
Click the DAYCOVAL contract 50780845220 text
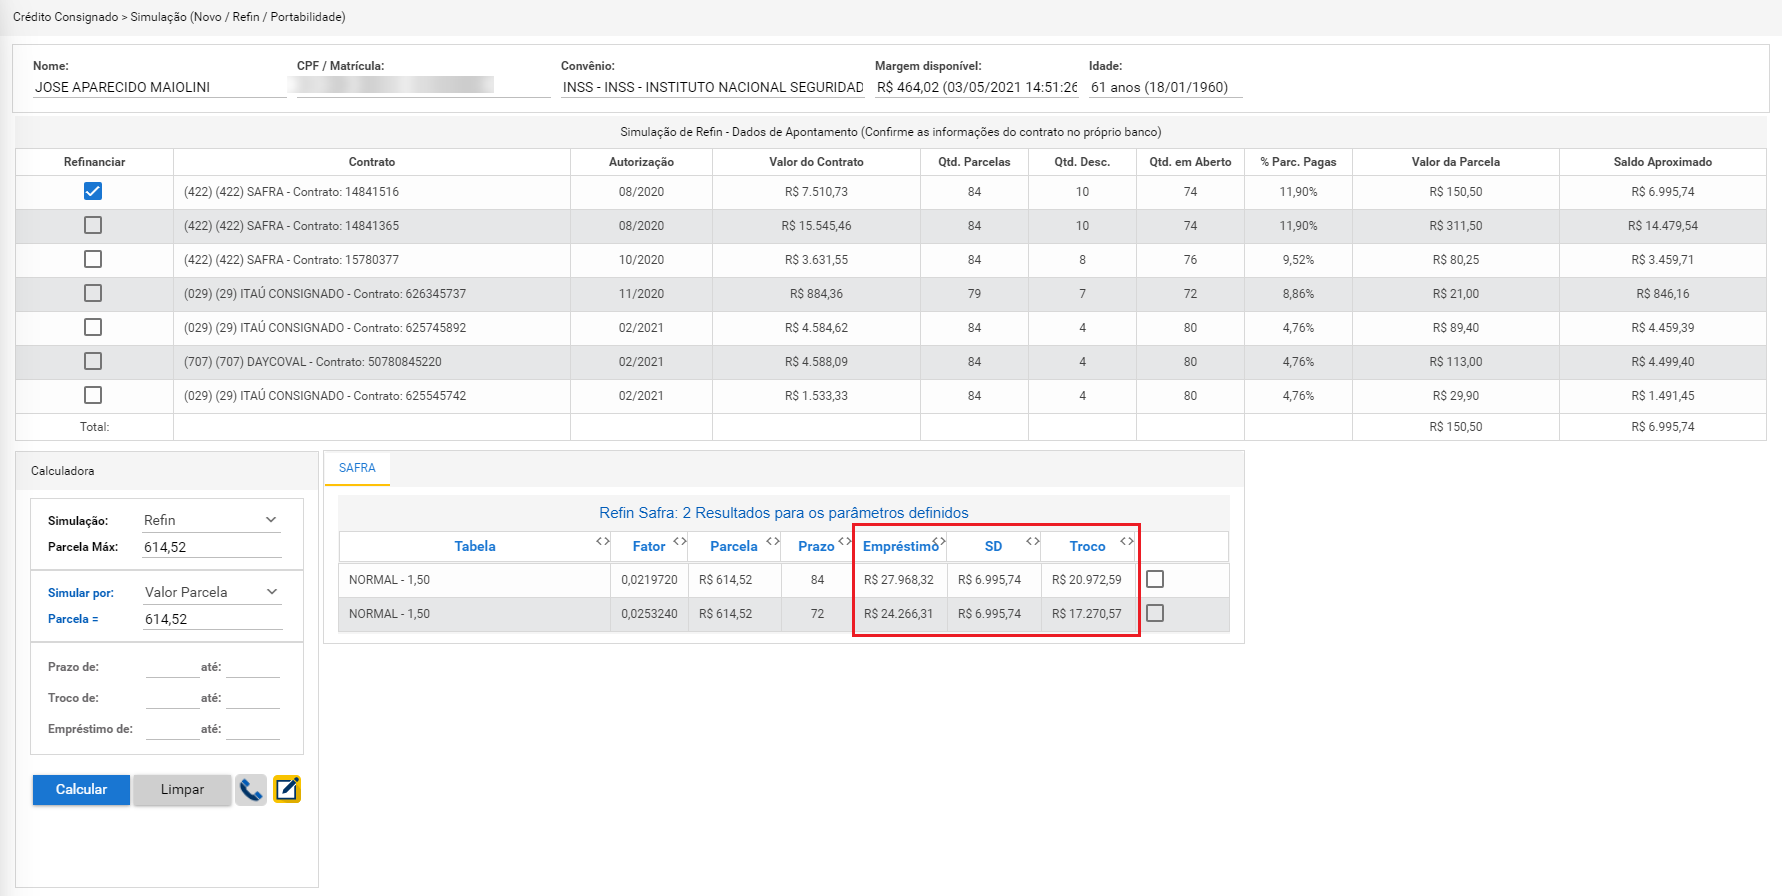point(313,362)
